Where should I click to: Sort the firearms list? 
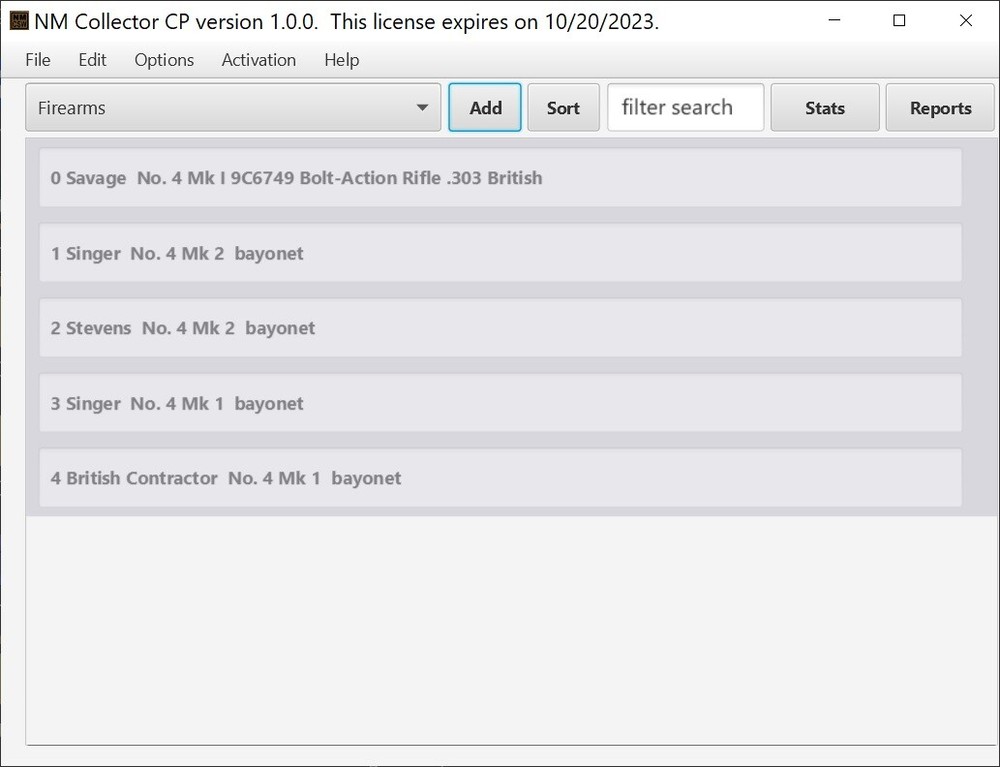563,107
